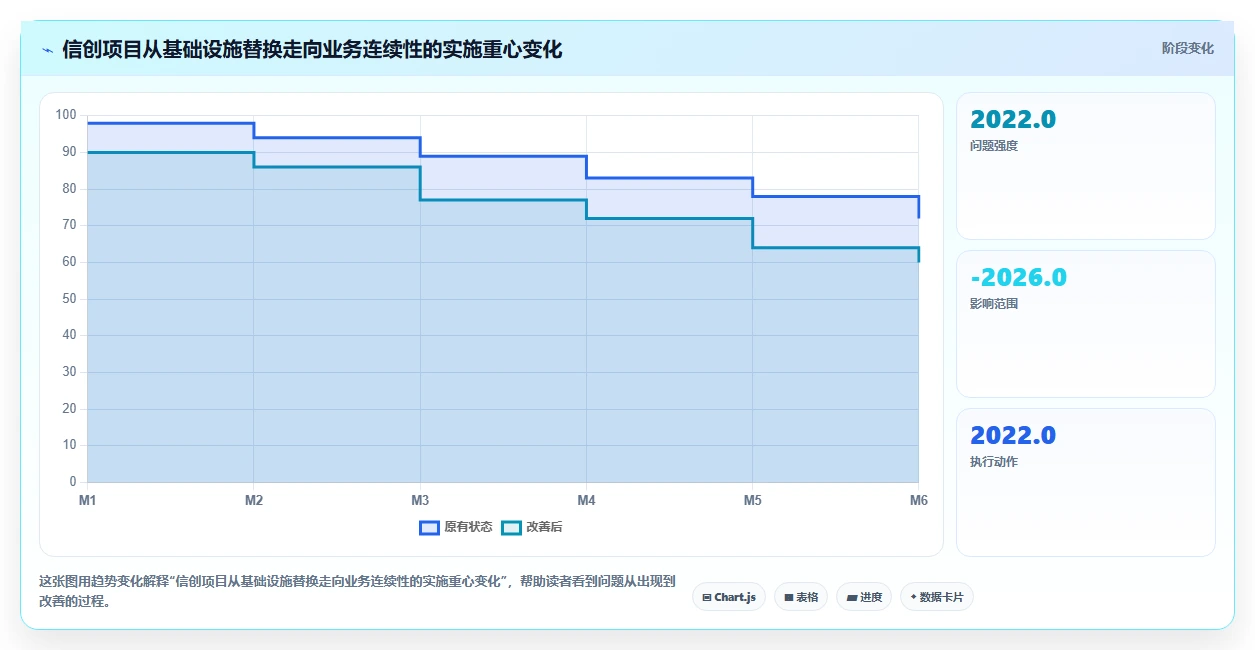Open the 问题强度 card
Image resolution: width=1255 pixels, height=650 pixels.
pyautogui.click(x=1086, y=166)
